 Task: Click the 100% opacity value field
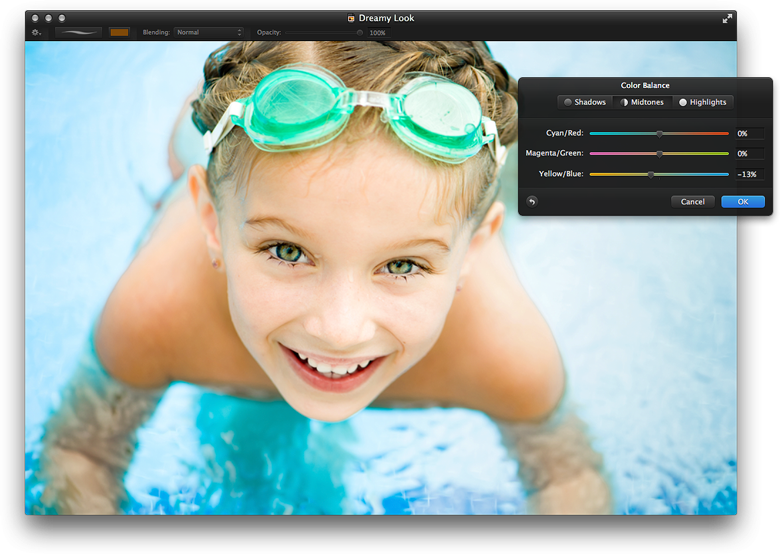click(x=378, y=33)
